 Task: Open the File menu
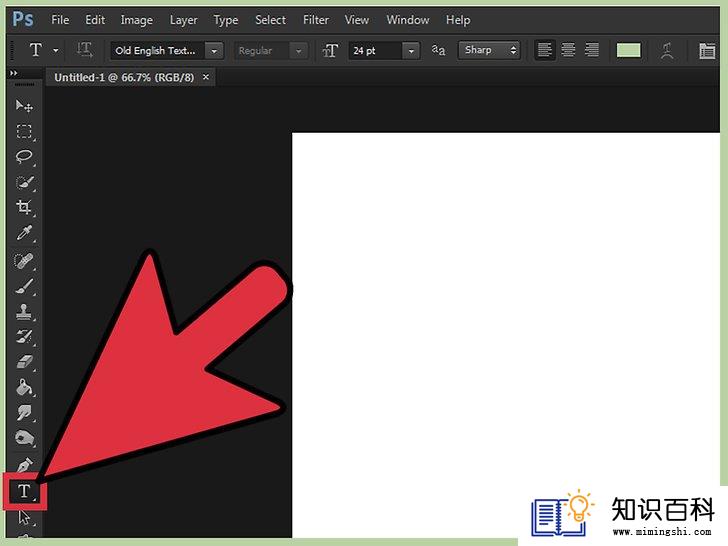coord(60,20)
